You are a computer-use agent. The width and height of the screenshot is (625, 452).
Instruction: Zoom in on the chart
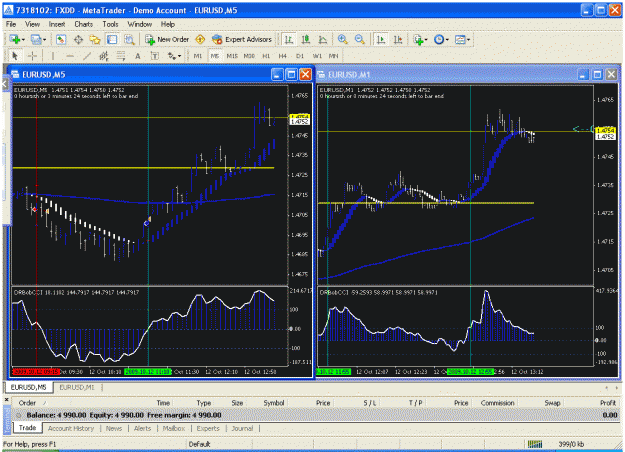[342, 39]
